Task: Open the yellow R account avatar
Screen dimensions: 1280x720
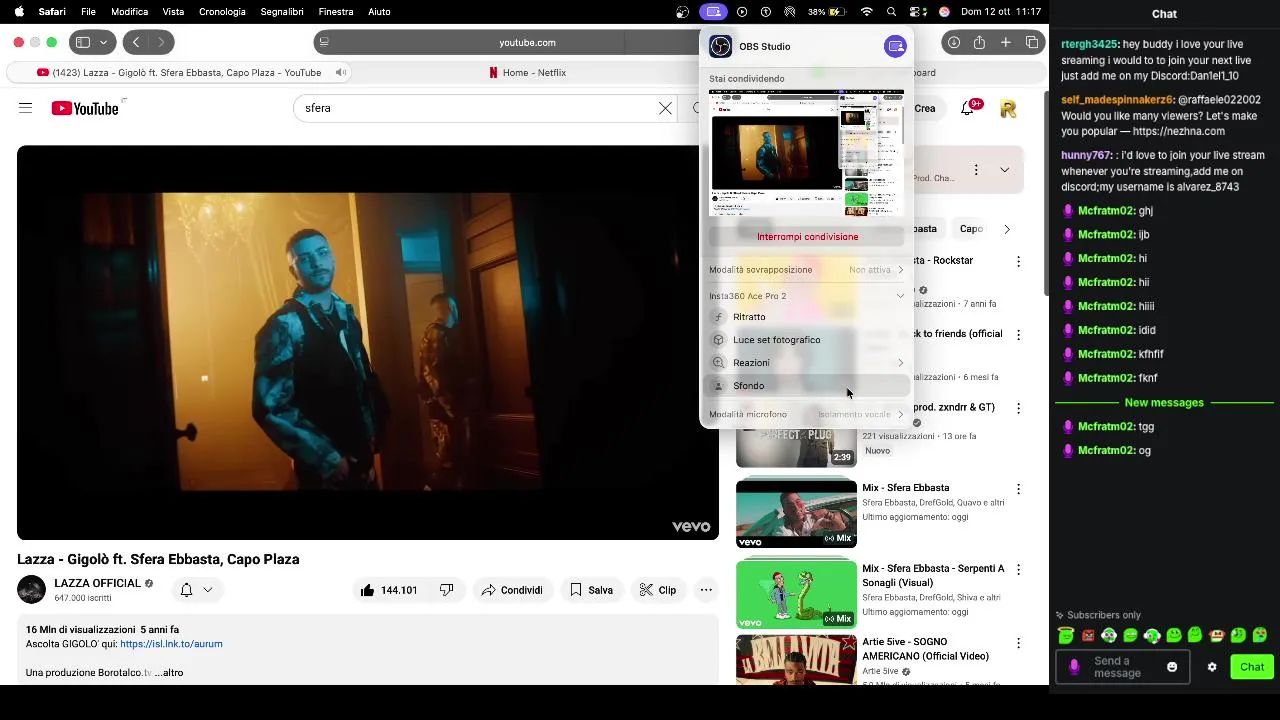Action: pos(1008,108)
